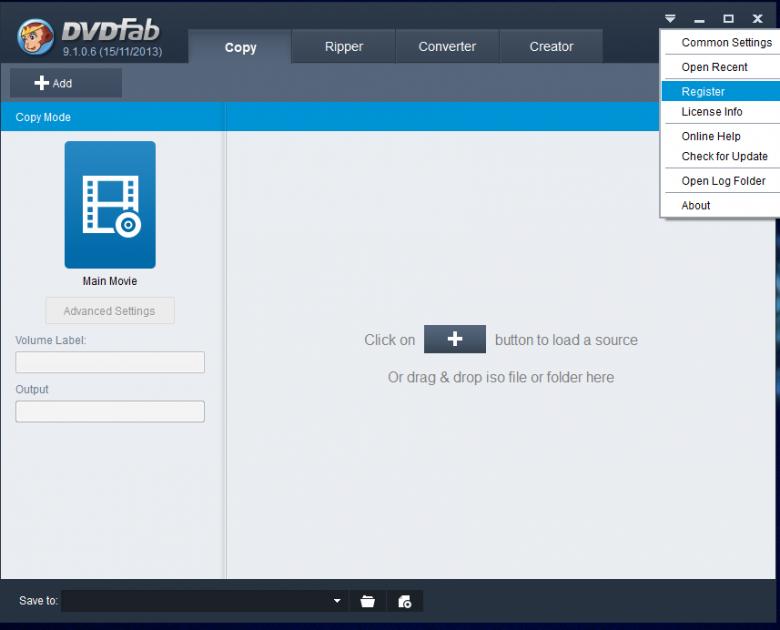Choose Check for Update menu item
780x630 pixels.
[x=721, y=156]
